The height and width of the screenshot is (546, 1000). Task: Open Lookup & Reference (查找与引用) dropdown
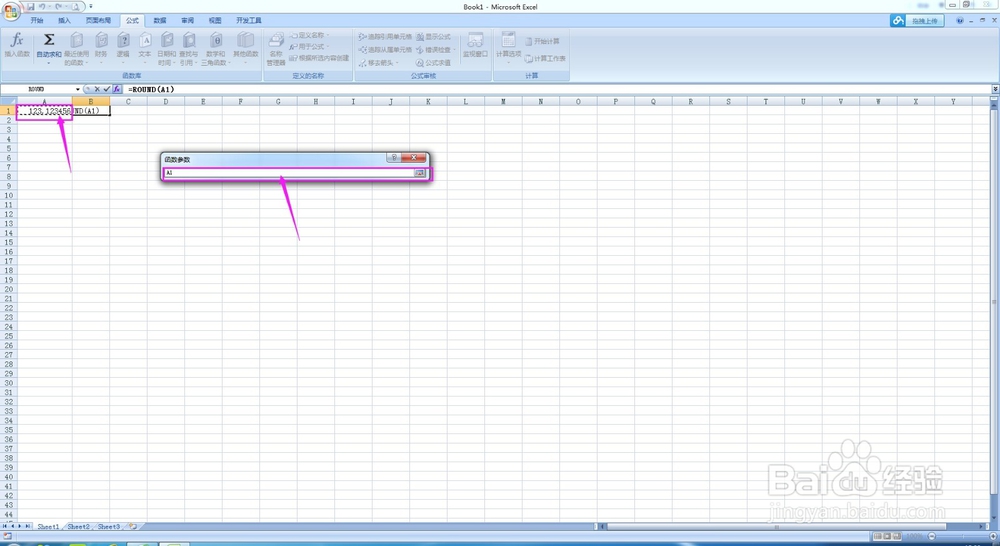[189, 49]
